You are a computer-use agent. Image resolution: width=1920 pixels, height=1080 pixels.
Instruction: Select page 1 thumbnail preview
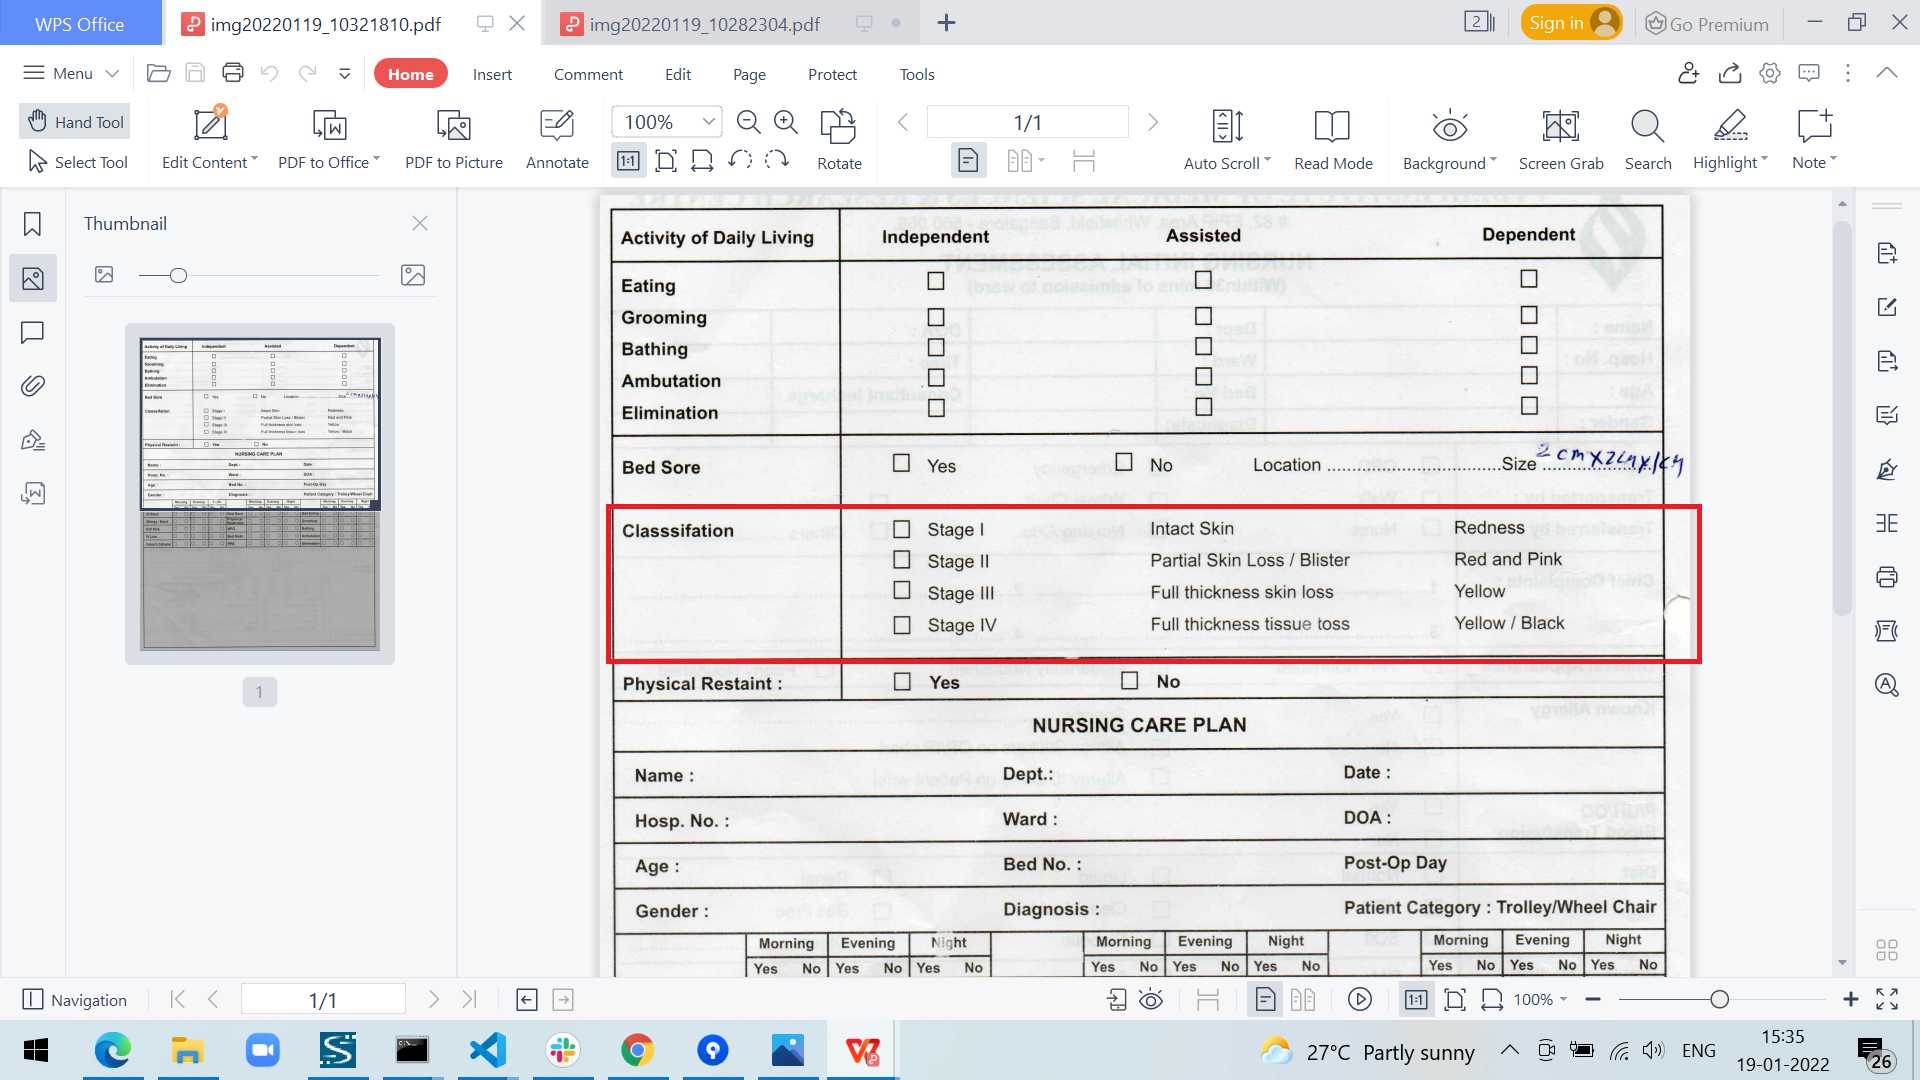[x=260, y=494]
